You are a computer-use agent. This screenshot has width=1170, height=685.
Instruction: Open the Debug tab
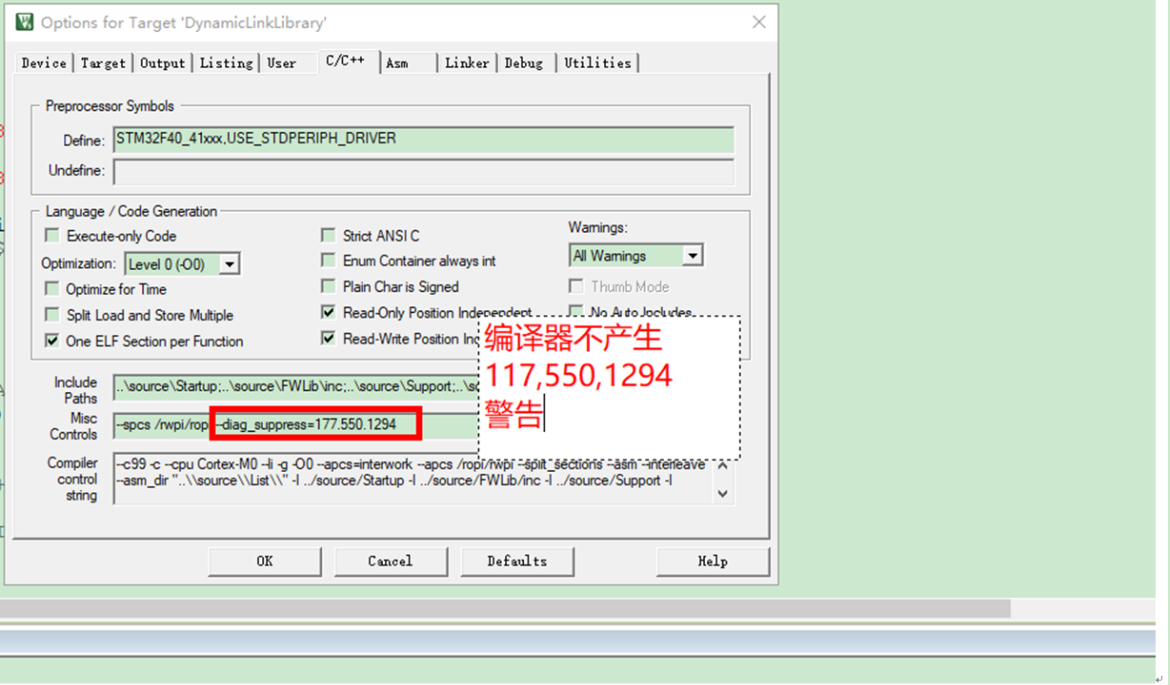tap(524, 63)
